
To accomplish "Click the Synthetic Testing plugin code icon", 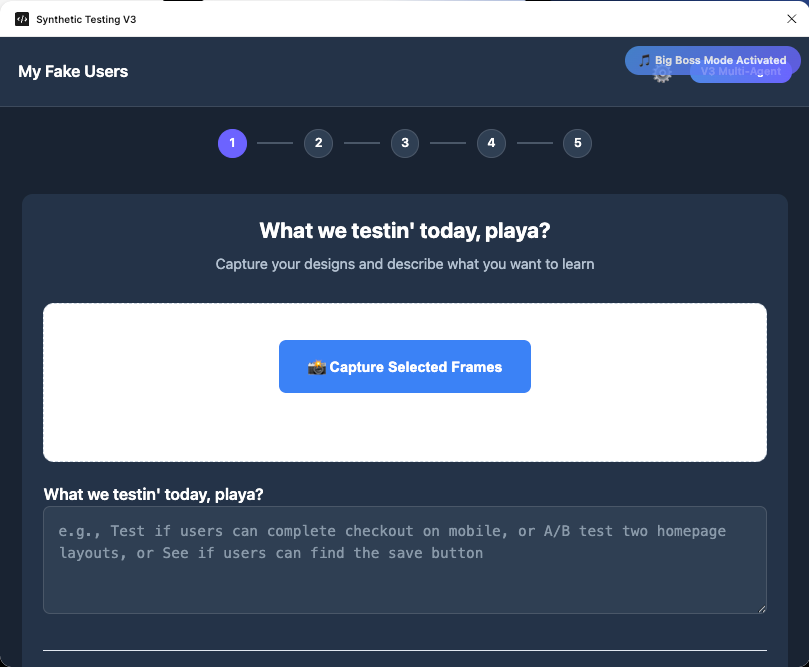I will click(22, 19).
